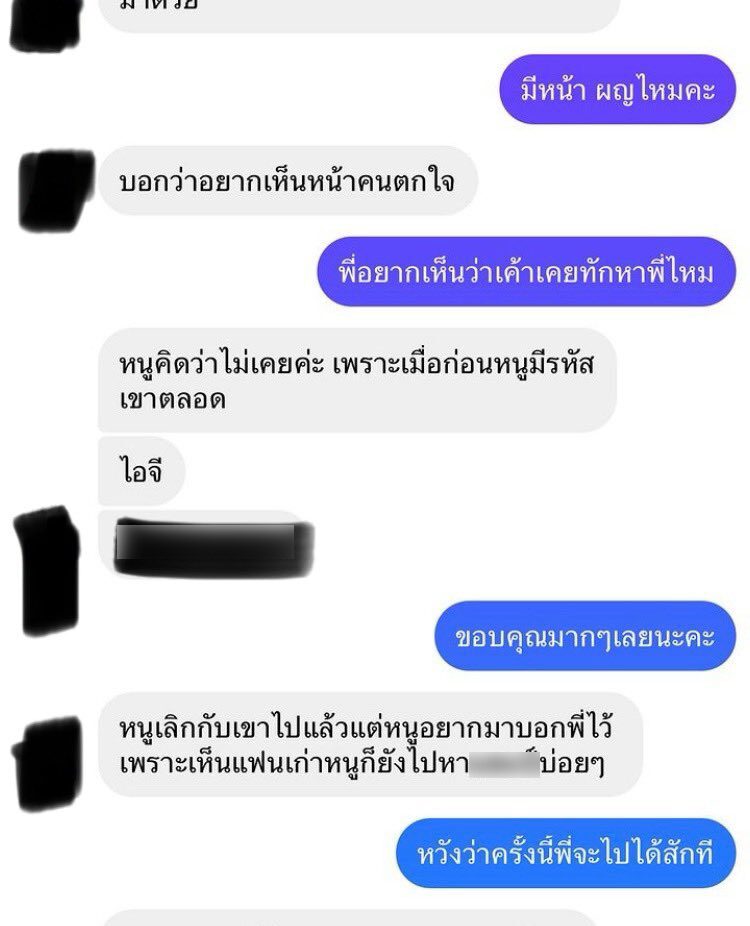
Task: Tap the word 'บ่อยๆ' after the blurred name
Action: (x=572, y=764)
